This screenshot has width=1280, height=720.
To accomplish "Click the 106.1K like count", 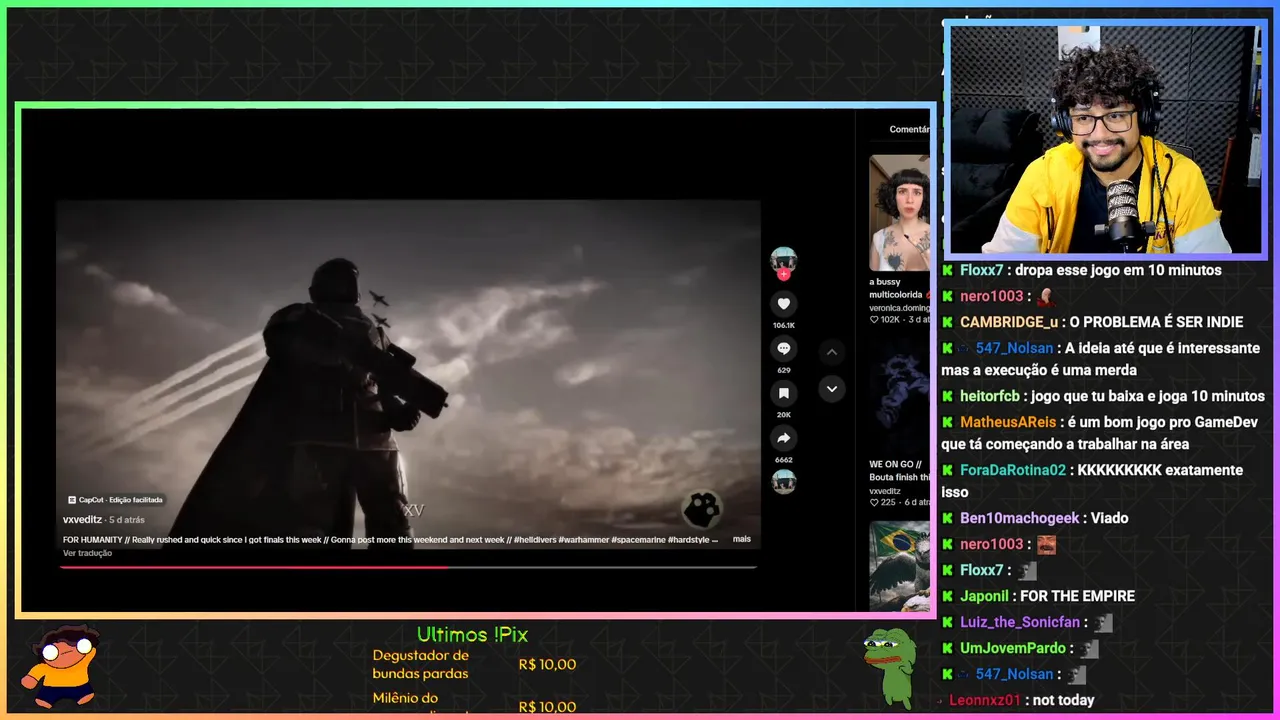I will (784, 325).
